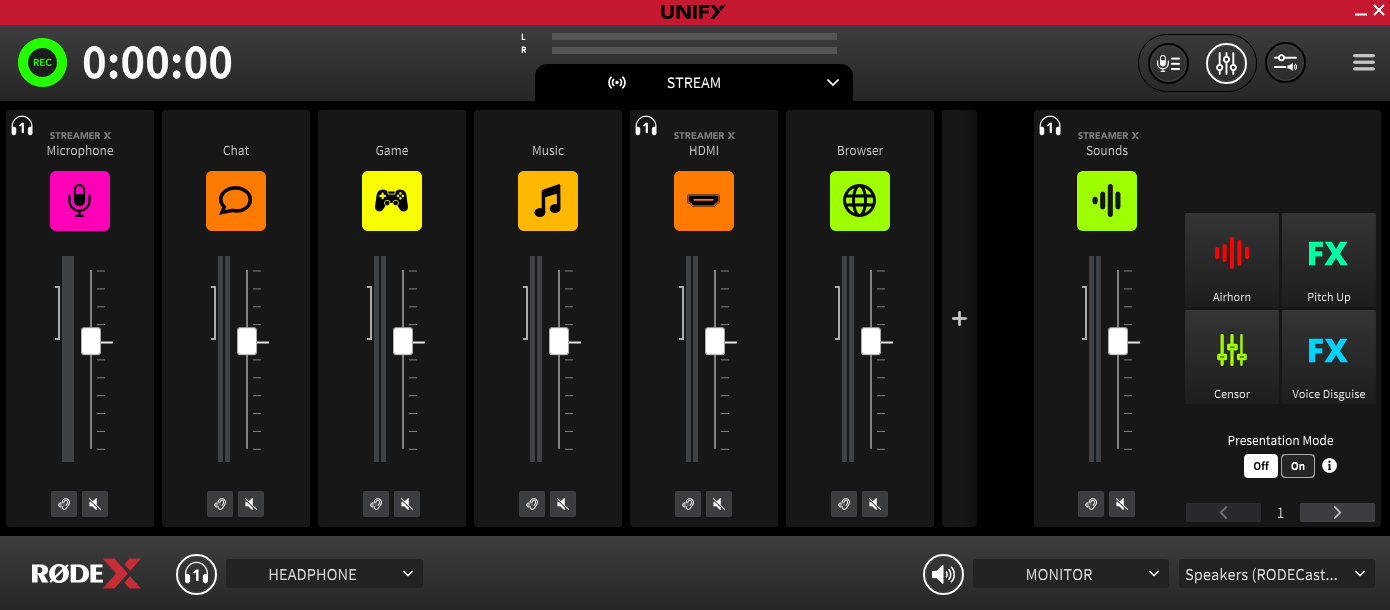Add a new channel with the plus button
Viewport: 1390px width, 610px height.
tap(959, 318)
